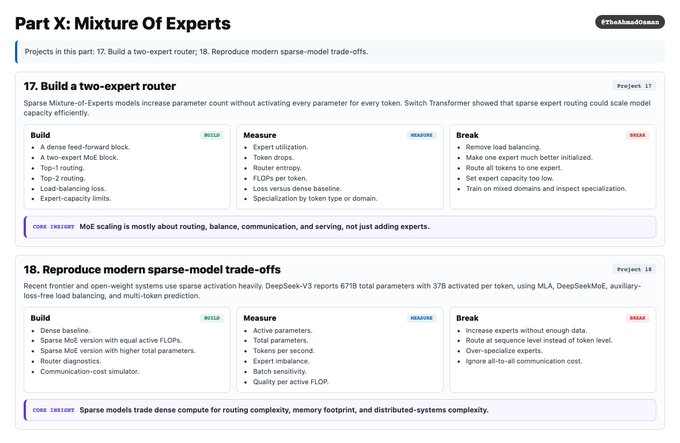Click the 'Projects in this part' summary banner
680x443 pixels.
tap(340, 52)
